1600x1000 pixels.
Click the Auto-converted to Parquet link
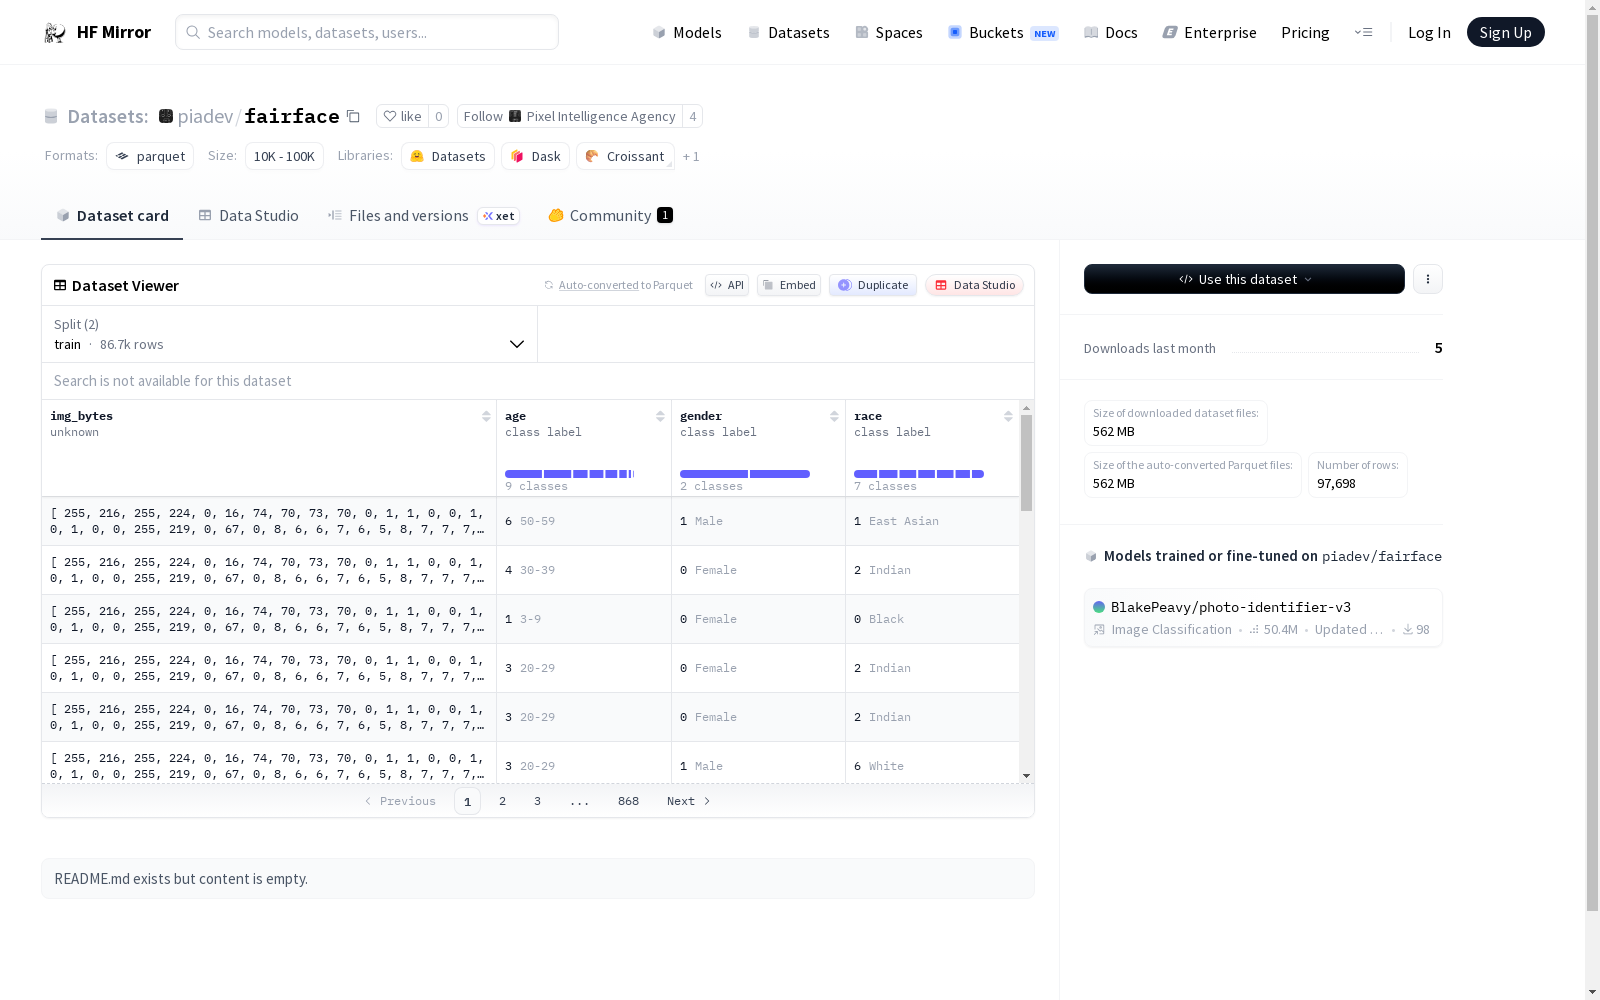625,285
